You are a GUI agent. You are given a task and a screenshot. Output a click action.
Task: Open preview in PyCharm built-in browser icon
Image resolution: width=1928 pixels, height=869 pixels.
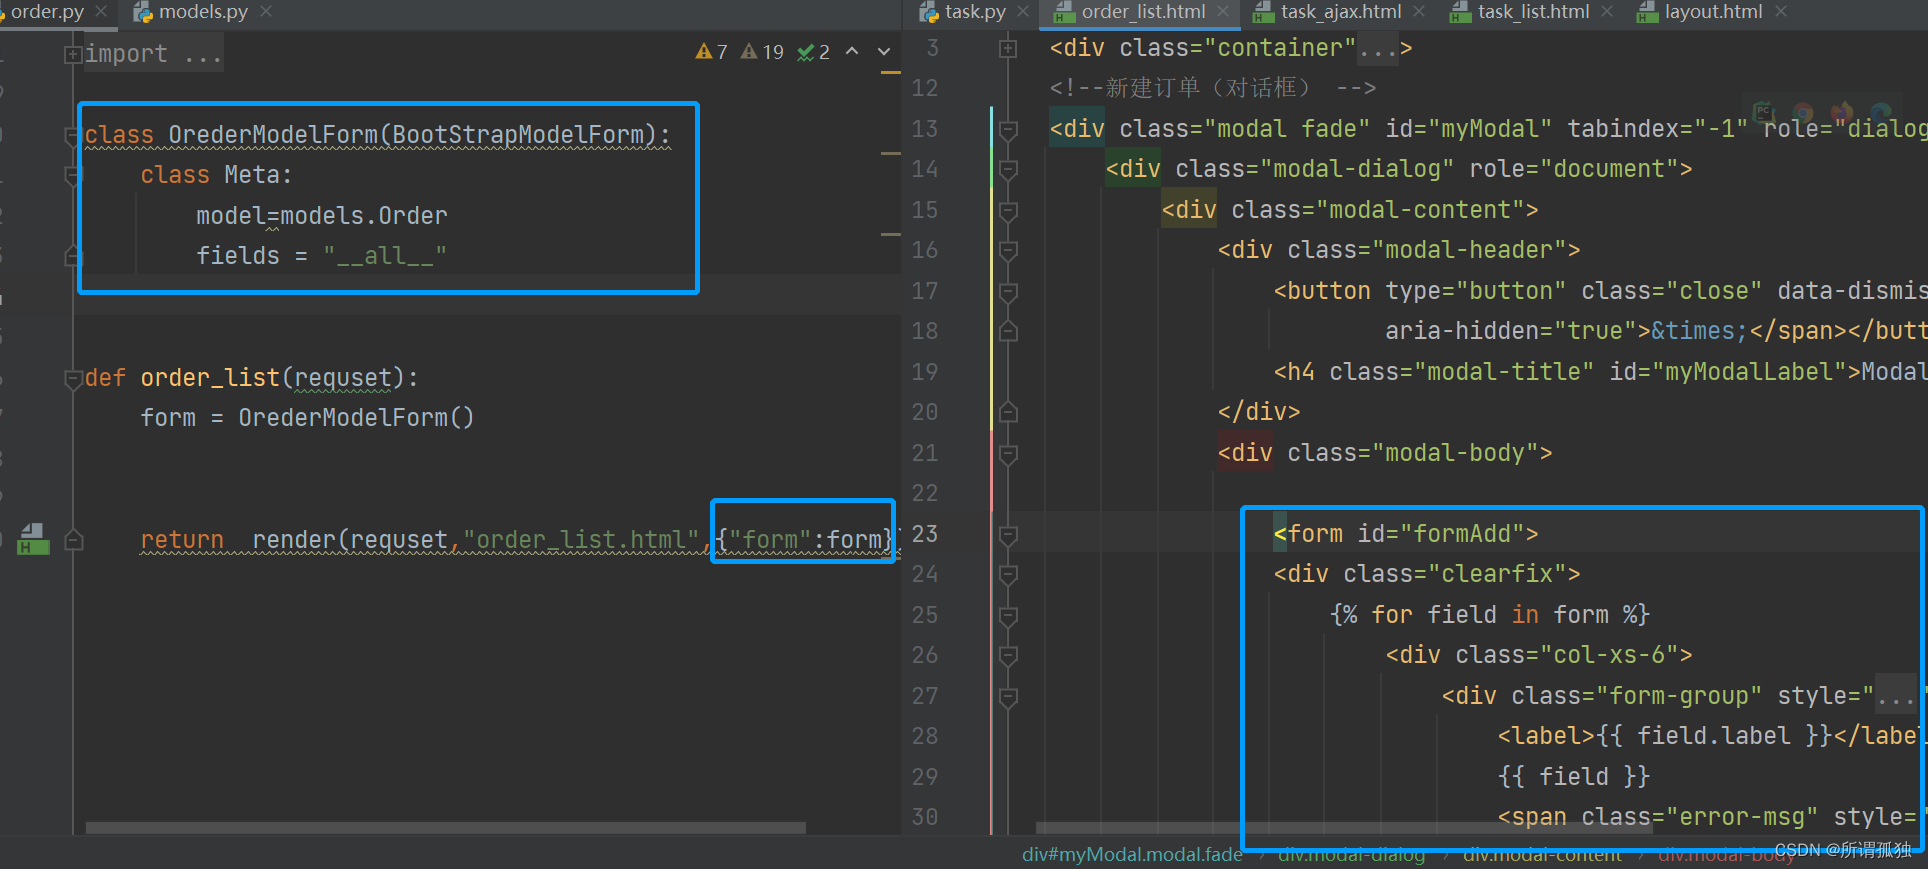(1765, 112)
